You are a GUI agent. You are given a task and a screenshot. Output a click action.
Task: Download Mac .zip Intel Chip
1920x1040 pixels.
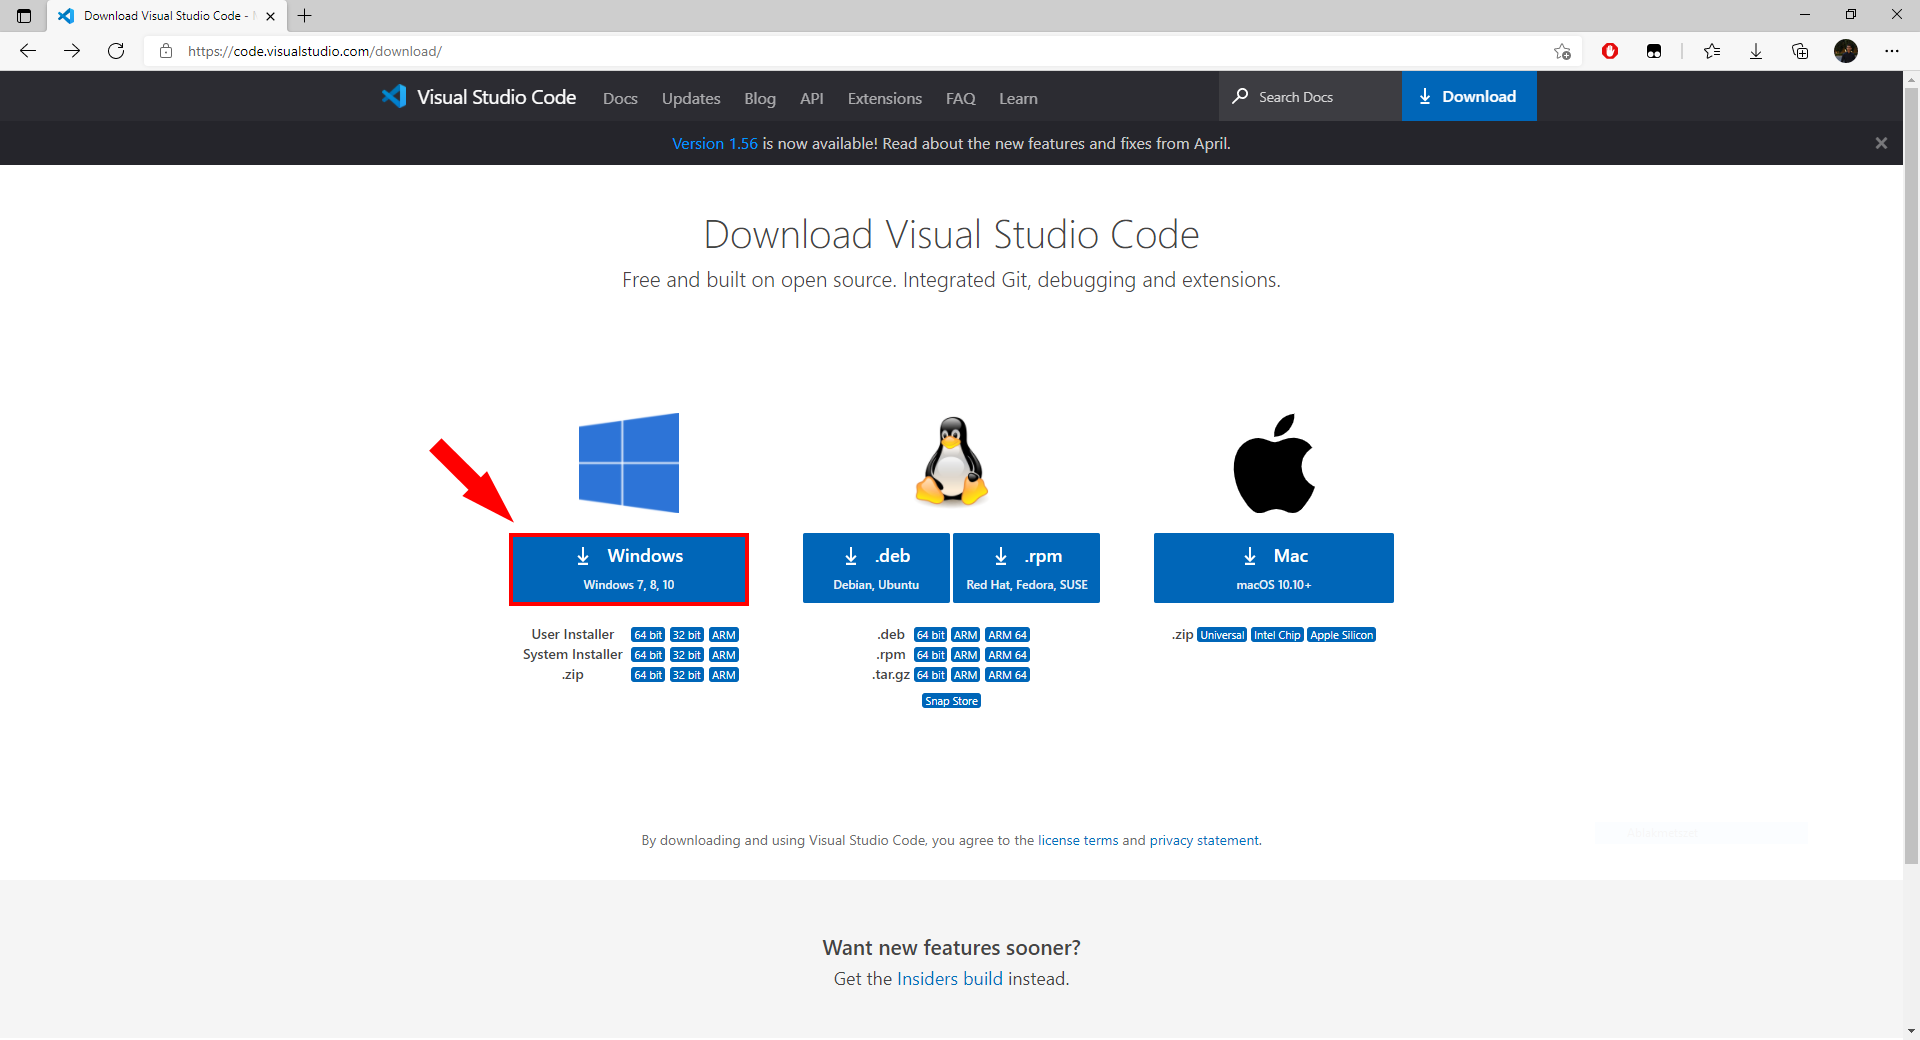point(1277,635)
